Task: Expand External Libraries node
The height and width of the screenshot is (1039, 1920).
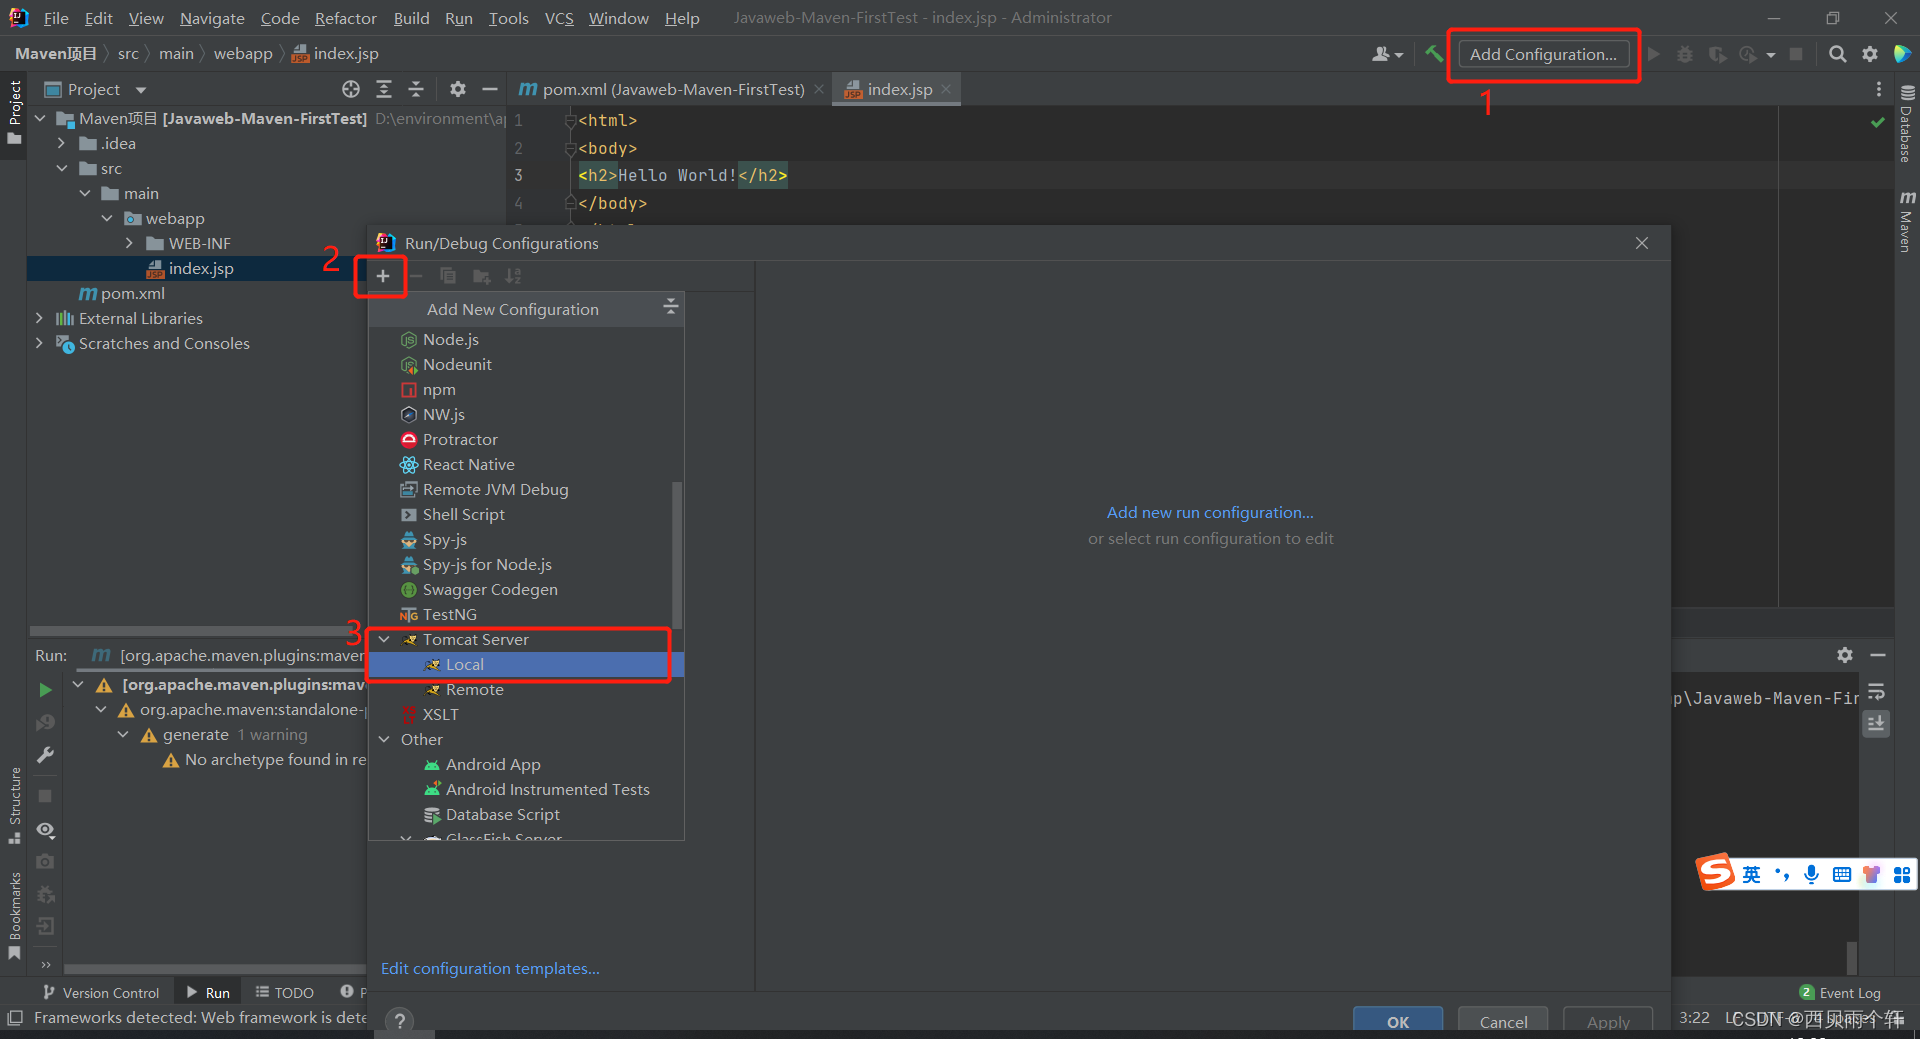Action: [39, 318]
